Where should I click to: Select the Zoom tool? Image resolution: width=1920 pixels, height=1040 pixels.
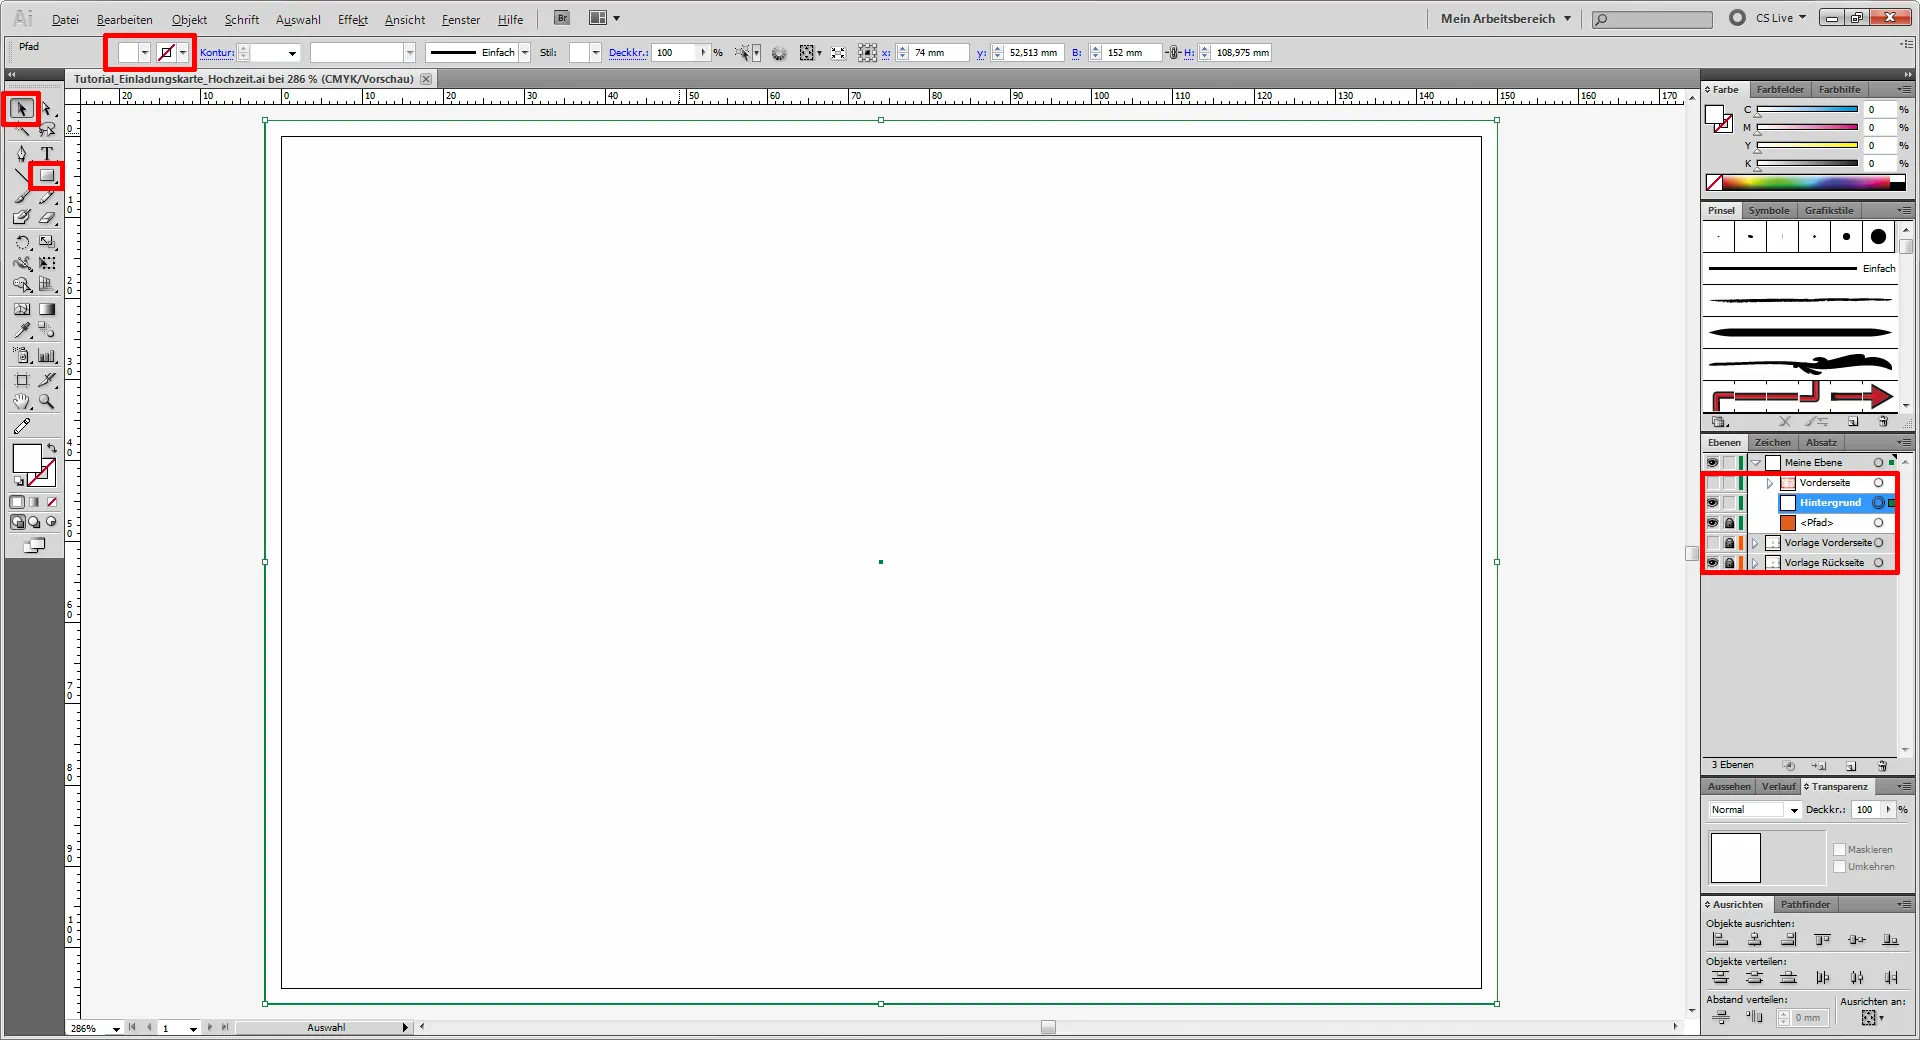point(44,401)
